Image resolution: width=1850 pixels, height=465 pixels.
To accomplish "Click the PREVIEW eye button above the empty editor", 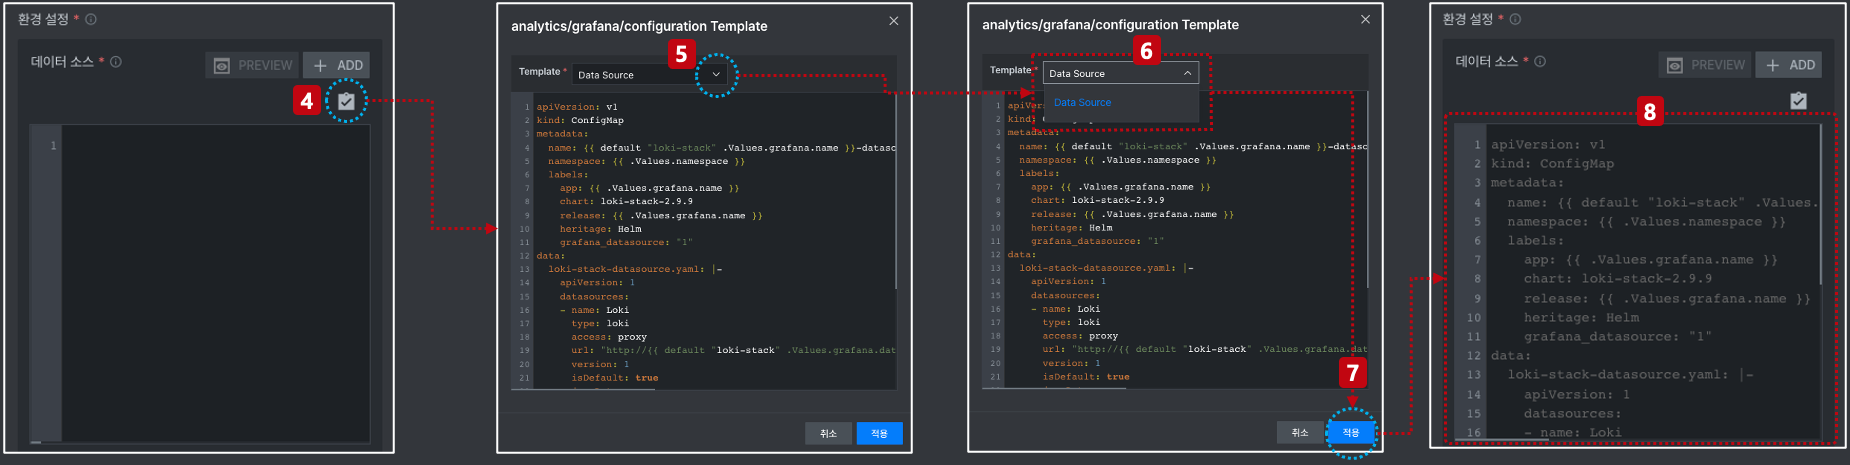I will pyautogui.click(x=252, y=65).
